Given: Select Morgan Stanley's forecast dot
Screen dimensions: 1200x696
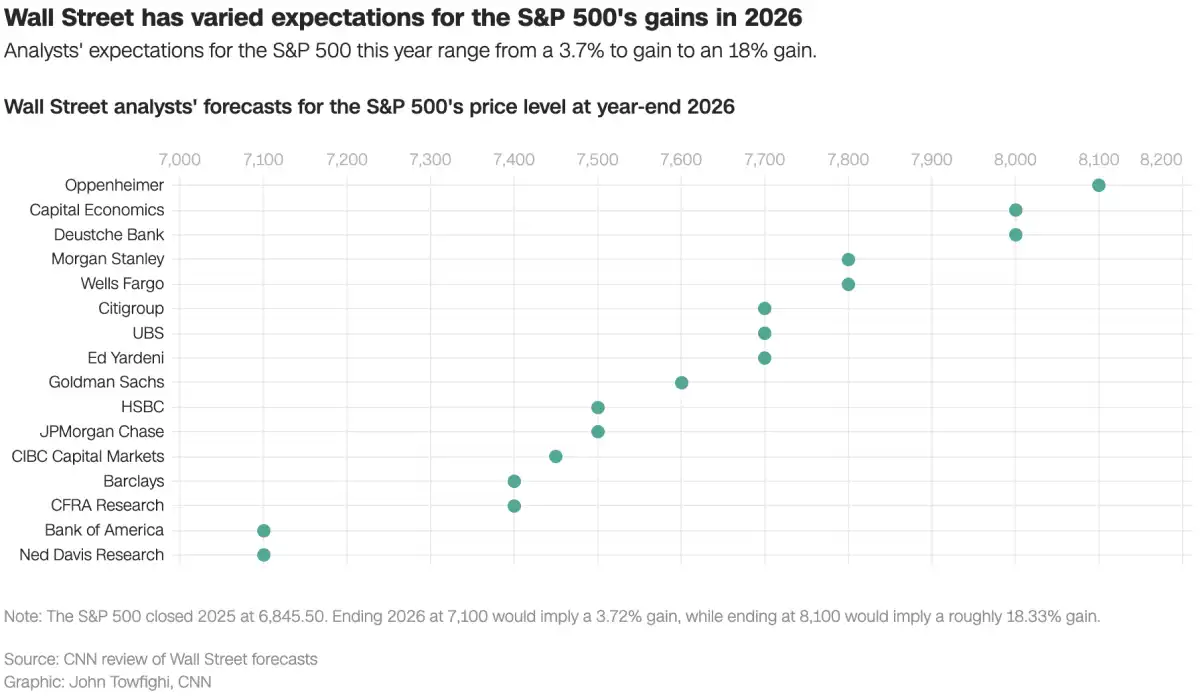Looking at the screenshot, I should [848, 260].
